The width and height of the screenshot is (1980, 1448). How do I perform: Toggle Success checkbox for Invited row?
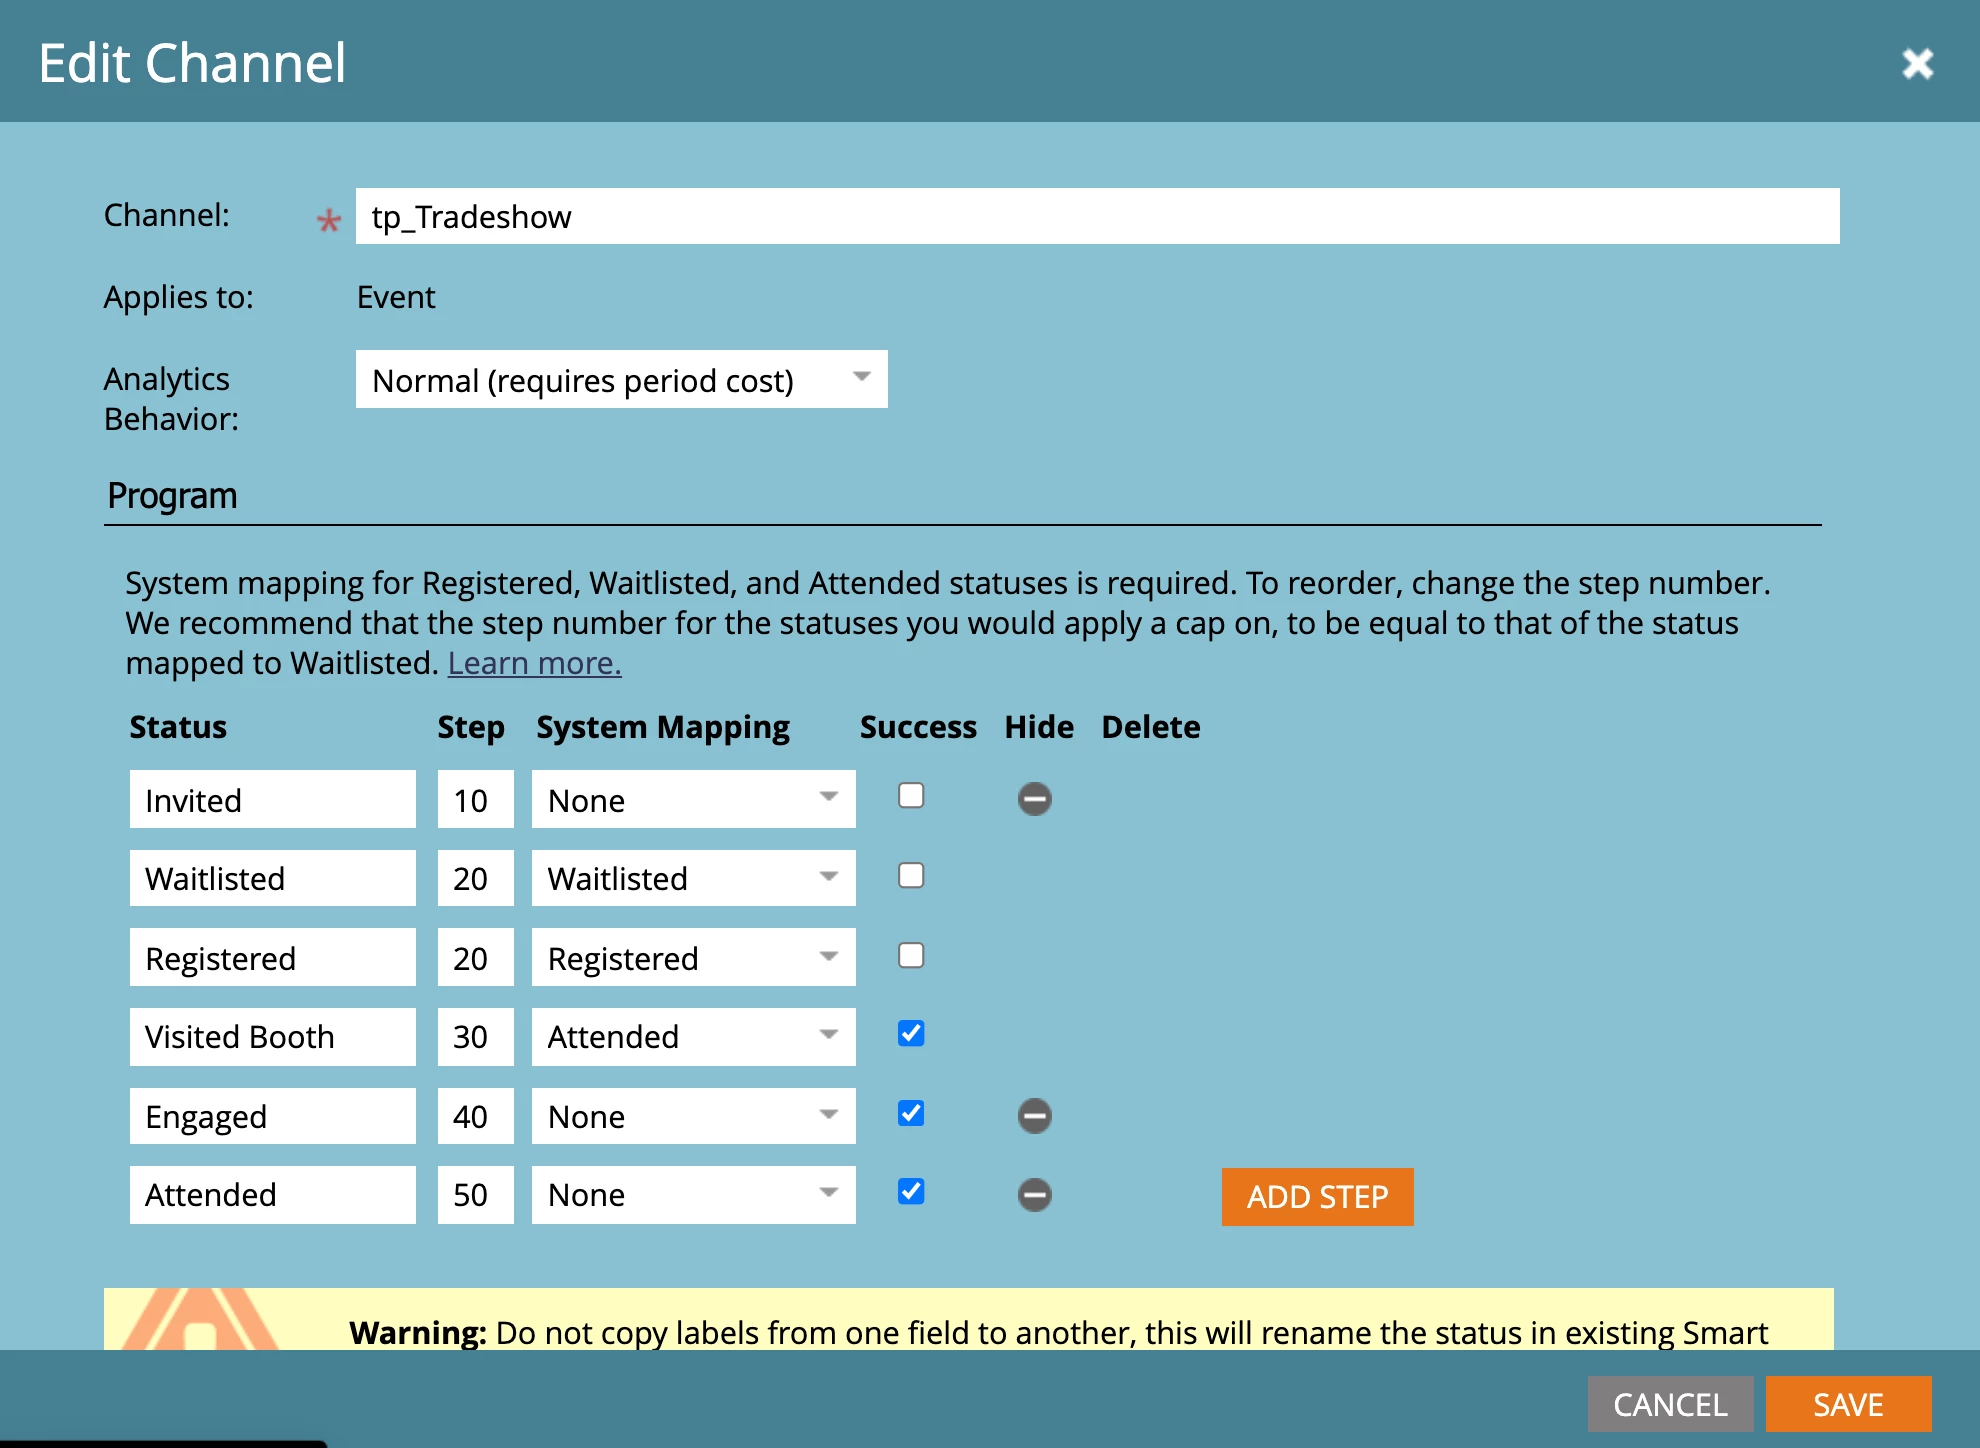point(911,796)
